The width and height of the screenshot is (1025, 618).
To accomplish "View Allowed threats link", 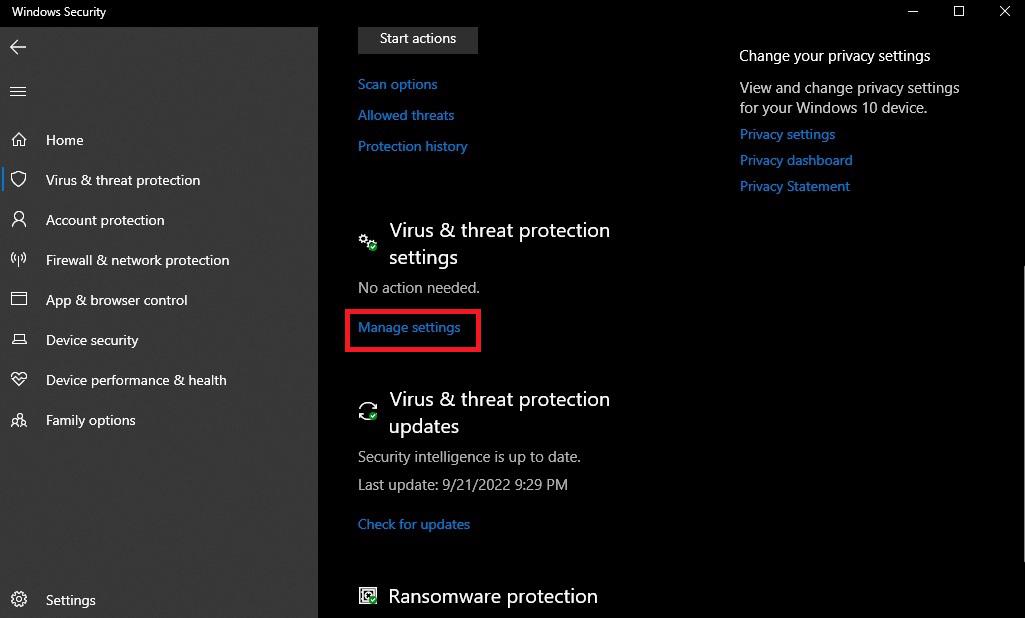I will [406, 115].
